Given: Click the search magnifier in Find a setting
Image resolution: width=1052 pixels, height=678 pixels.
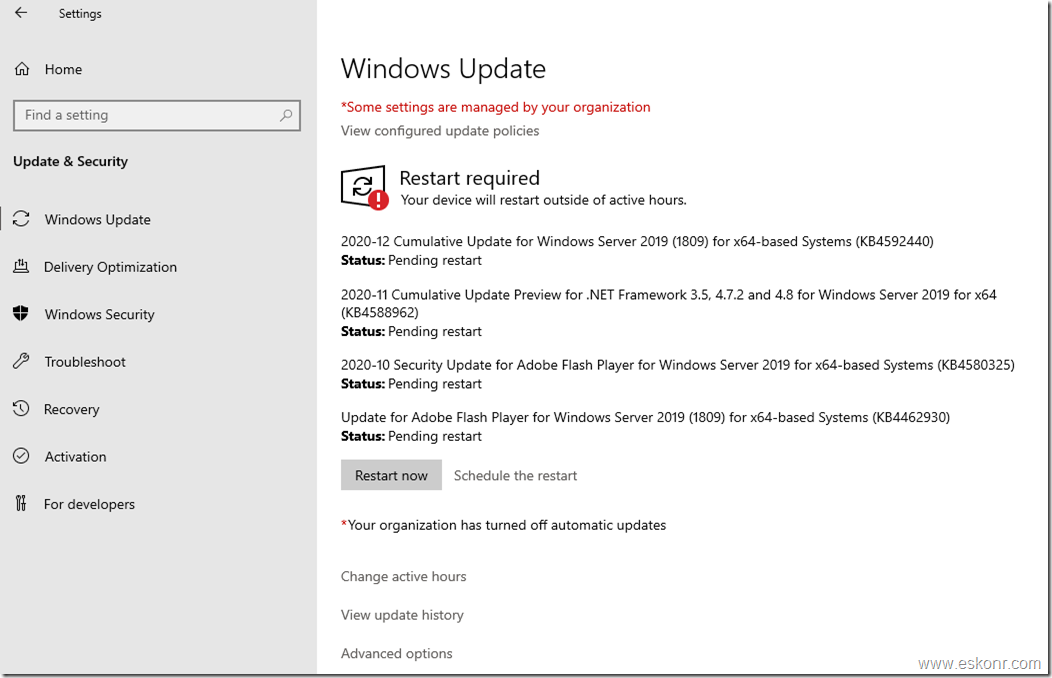Looking at the screenshot, I should tap(285, 115).
